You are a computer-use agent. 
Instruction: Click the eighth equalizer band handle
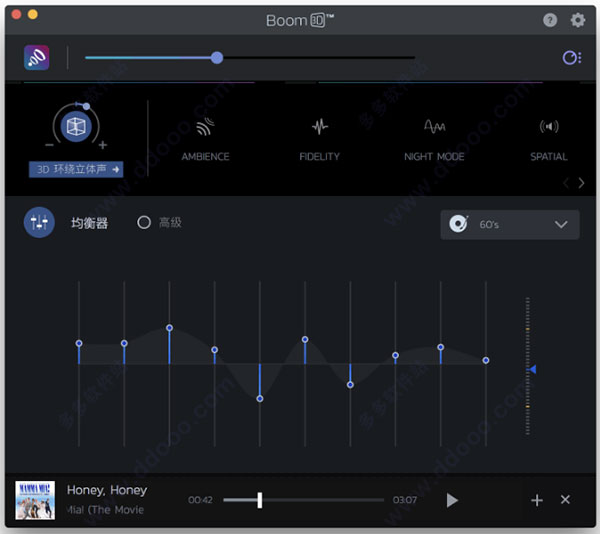tap(395, 355)
